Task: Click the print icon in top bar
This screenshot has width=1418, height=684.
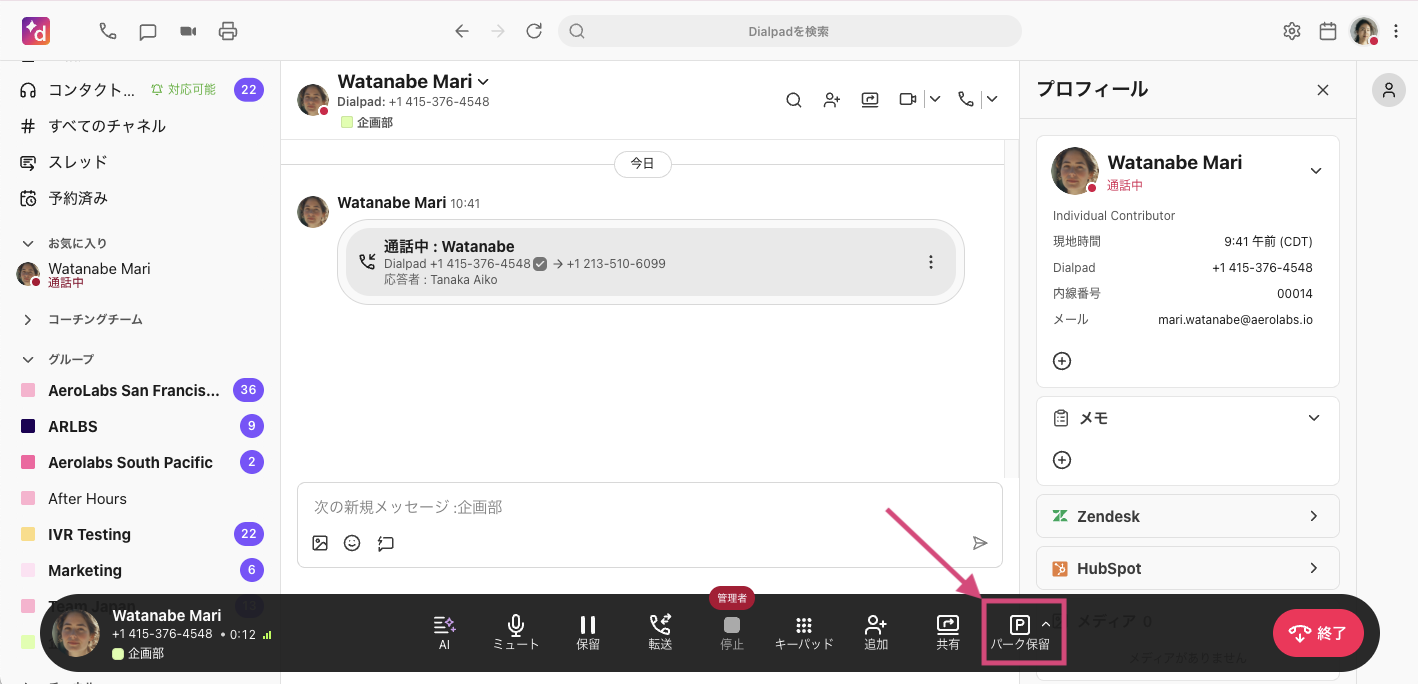Action: (228, 31)
